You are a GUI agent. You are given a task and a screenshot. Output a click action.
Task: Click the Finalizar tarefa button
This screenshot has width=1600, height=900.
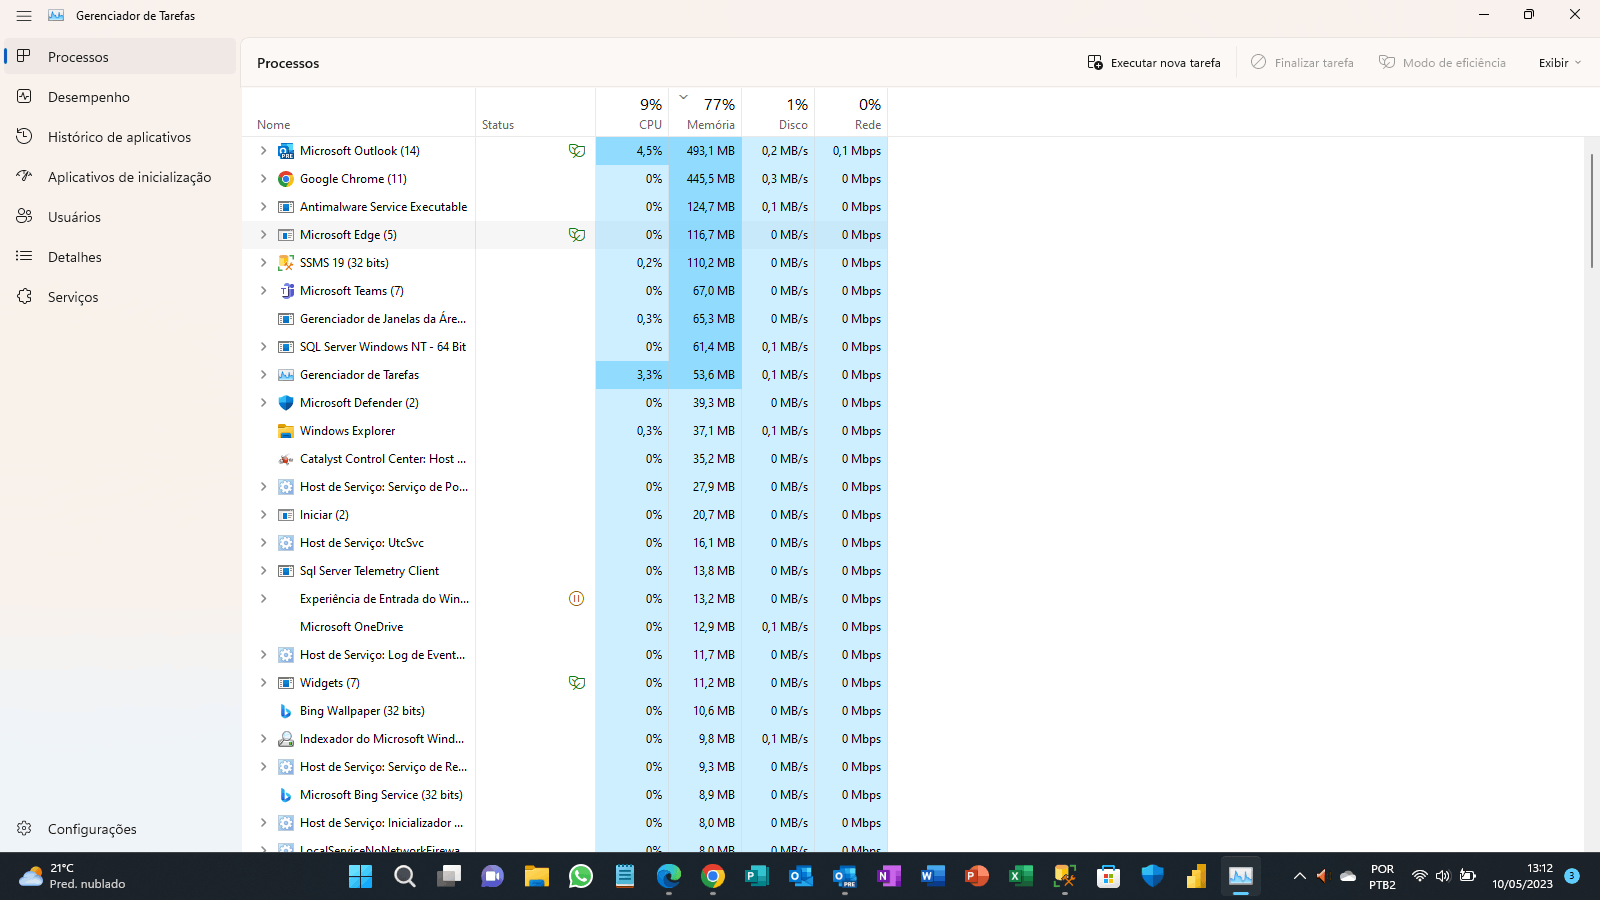coord(1302,63)
